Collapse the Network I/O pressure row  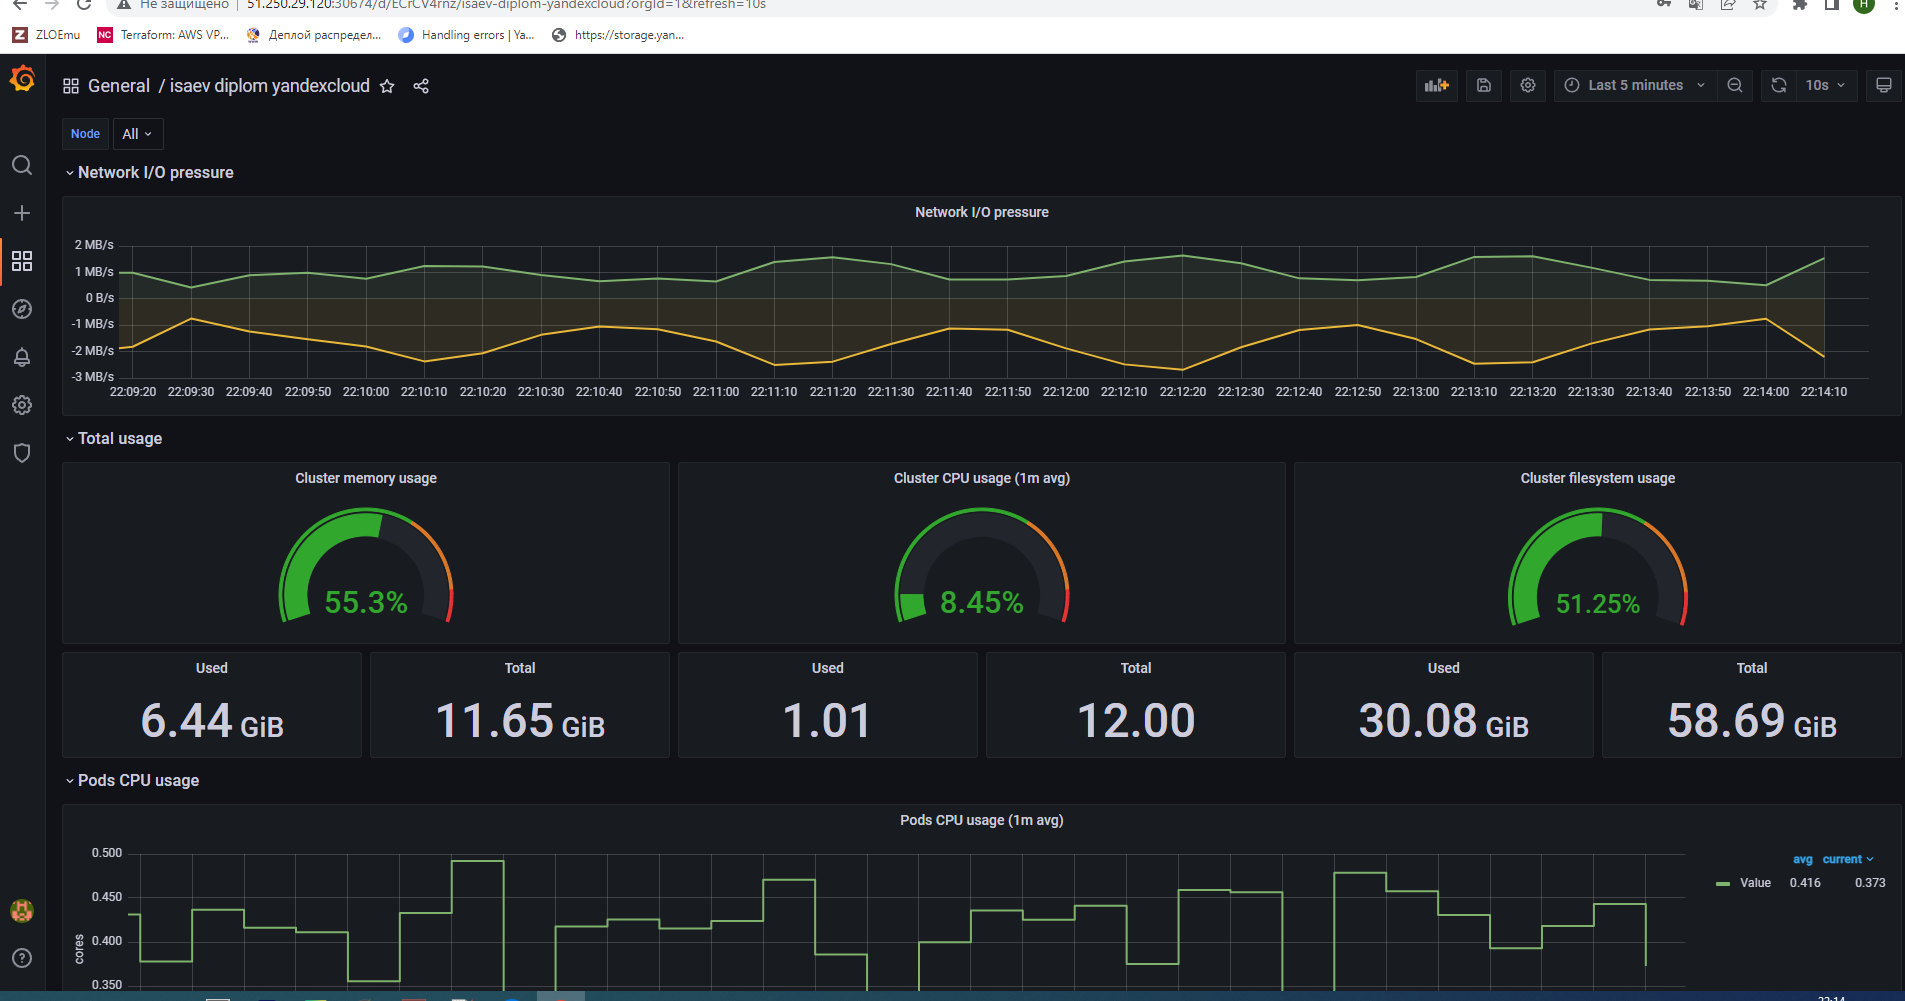(x=150, y=172)
